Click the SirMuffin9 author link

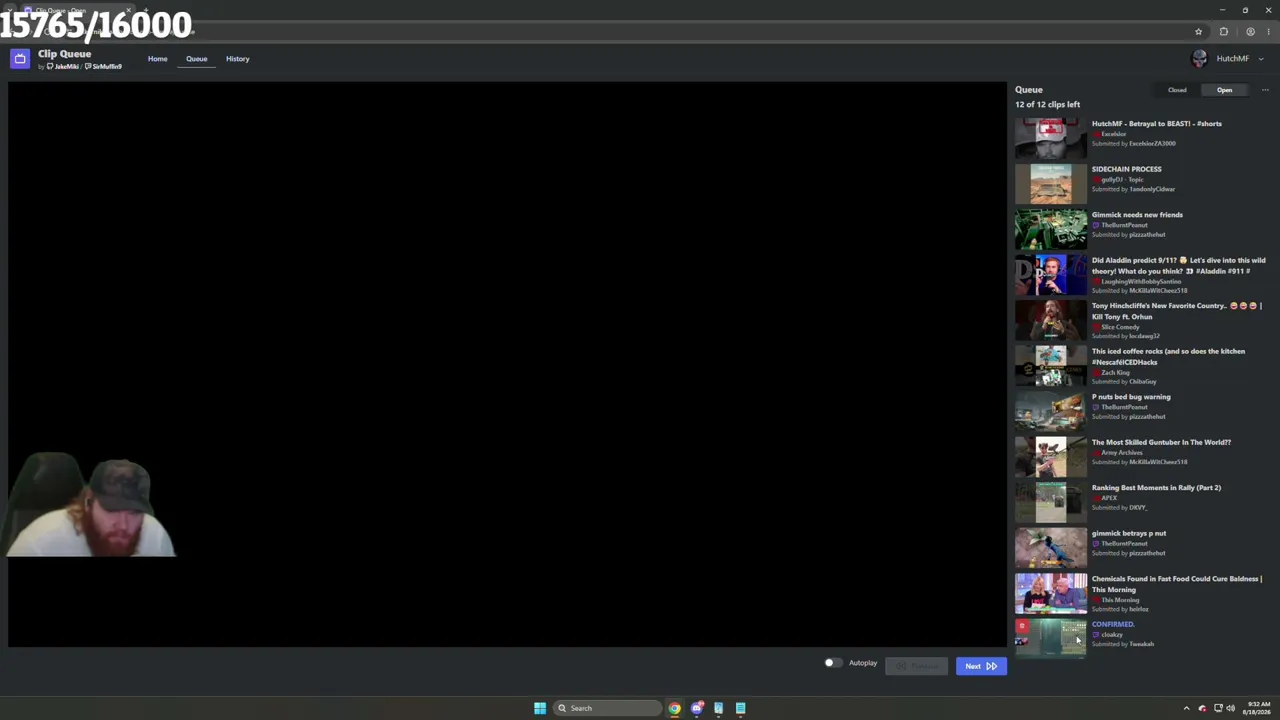103,67
